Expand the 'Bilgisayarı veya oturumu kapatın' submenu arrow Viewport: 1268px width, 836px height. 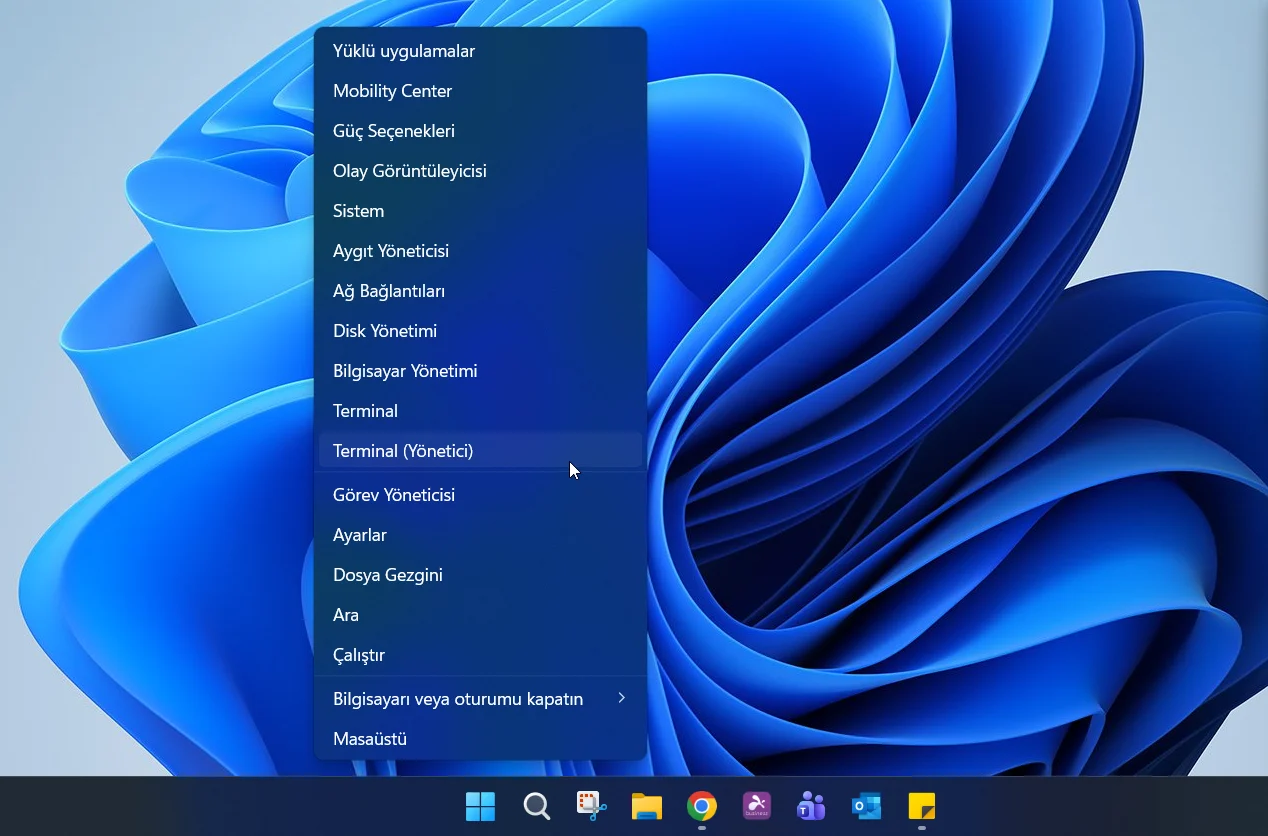coord(621,698)
